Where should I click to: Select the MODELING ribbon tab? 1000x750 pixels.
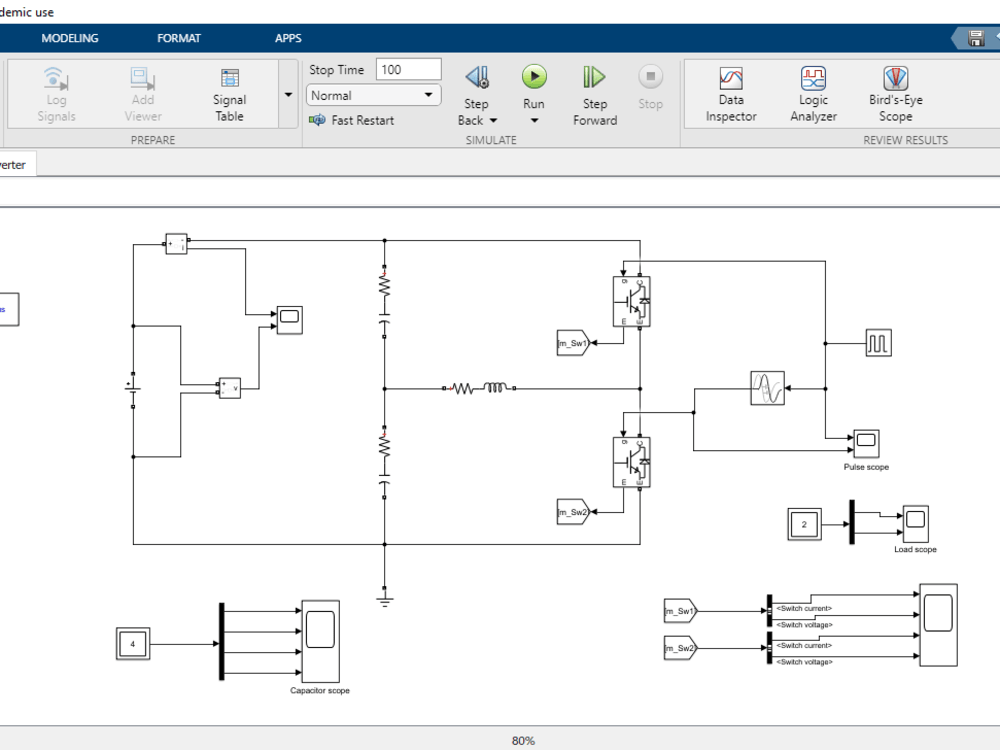point(70,38)
